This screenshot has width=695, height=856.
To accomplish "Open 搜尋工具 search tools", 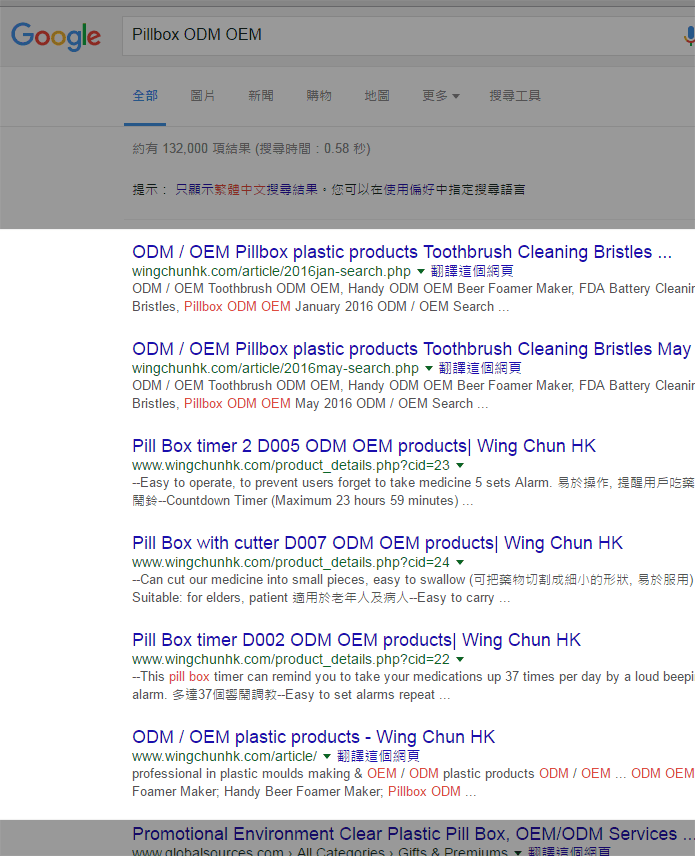I will 515,96.
